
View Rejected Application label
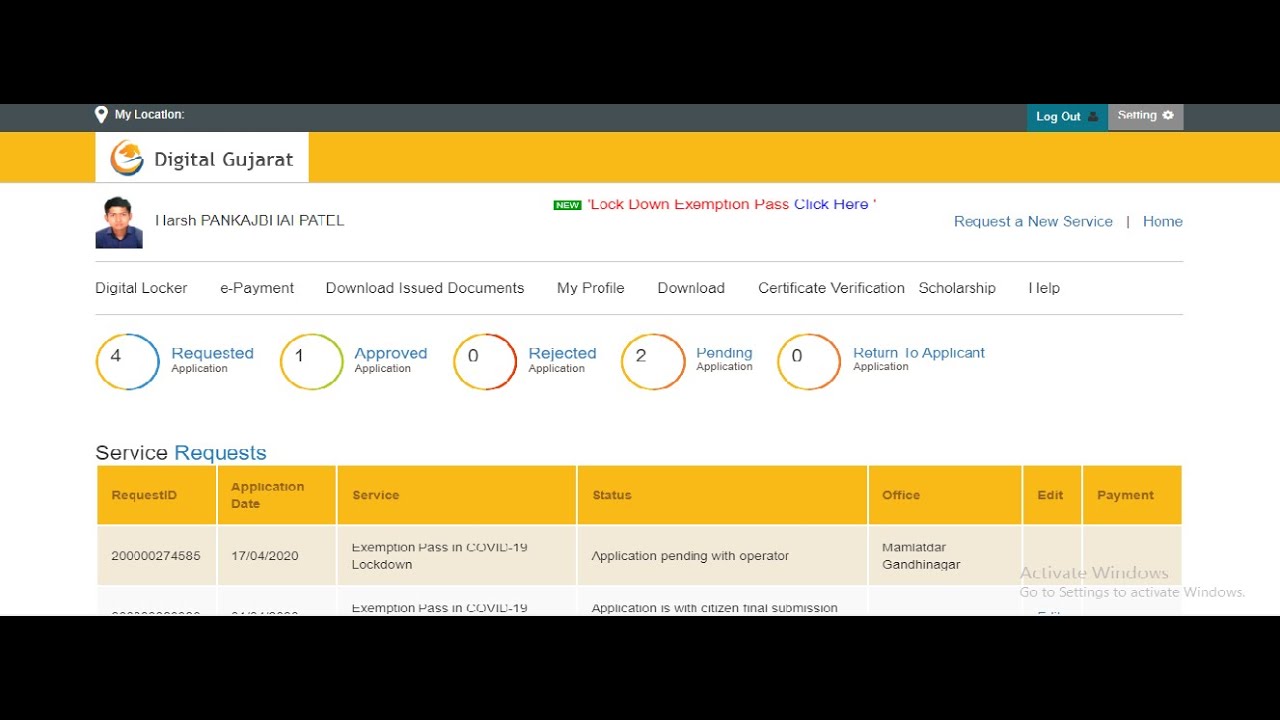[562, 359]
